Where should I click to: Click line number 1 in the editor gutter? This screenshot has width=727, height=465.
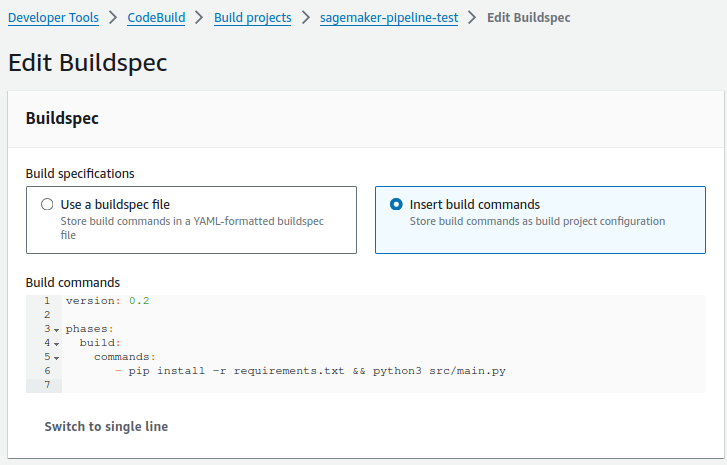(46, 301)
